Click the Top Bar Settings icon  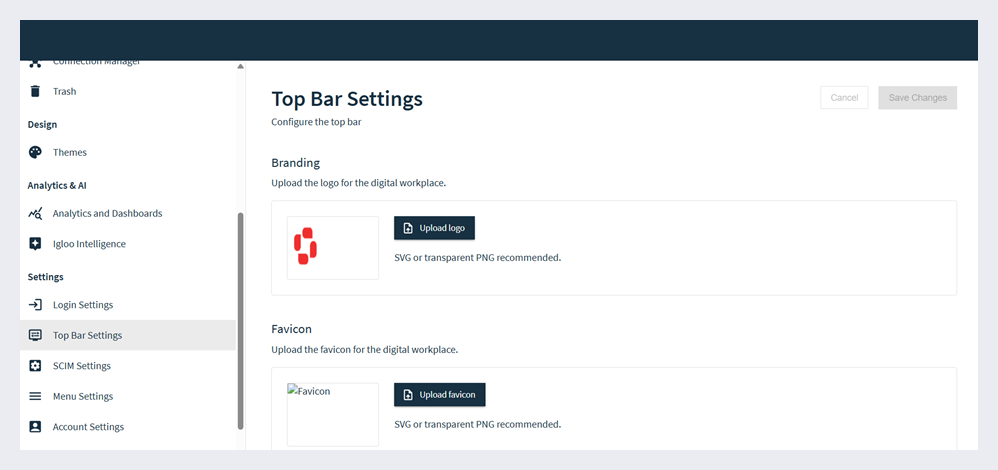coord(35,335)
